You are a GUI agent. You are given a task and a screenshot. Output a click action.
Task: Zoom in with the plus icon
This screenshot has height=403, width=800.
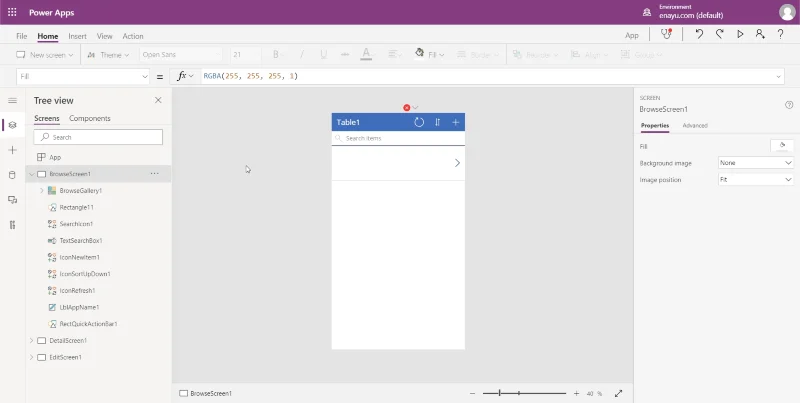pos(576,393)
